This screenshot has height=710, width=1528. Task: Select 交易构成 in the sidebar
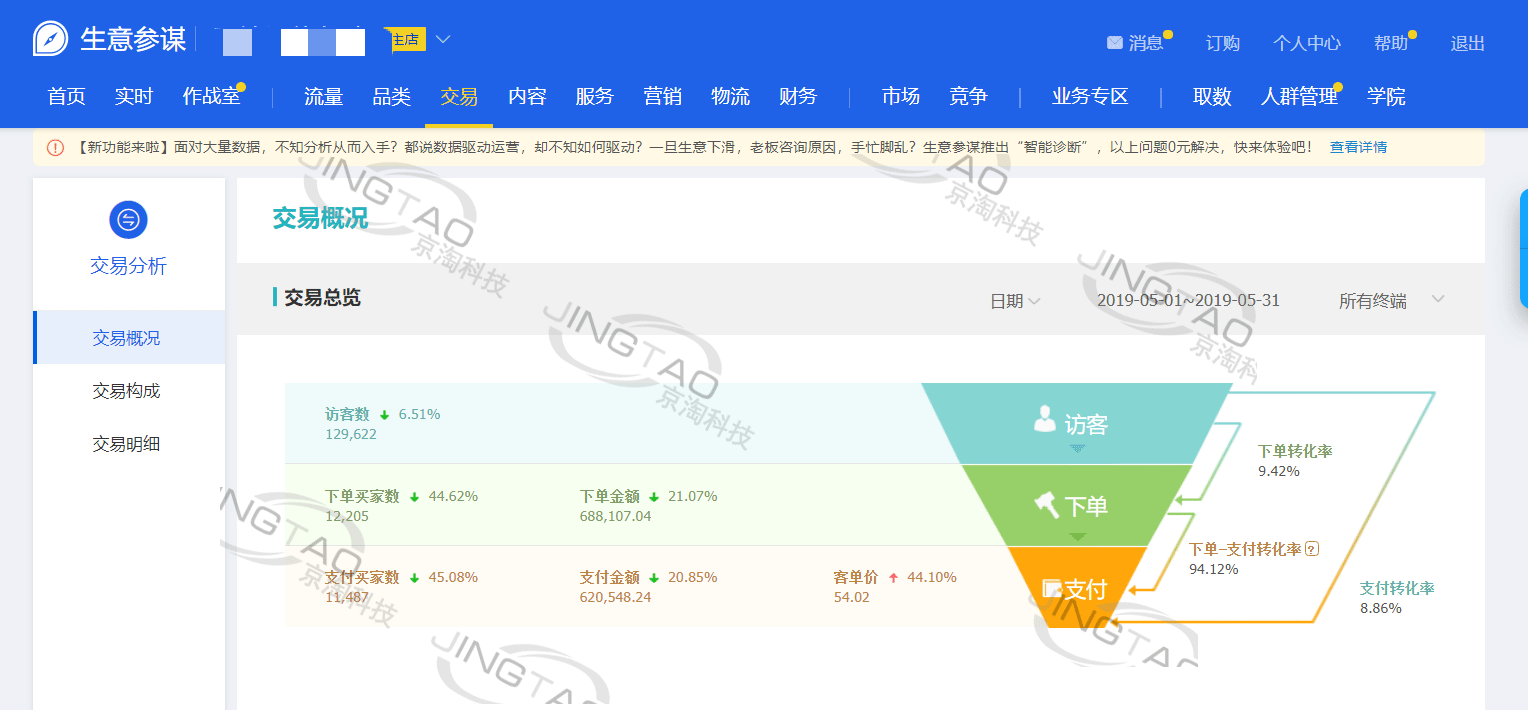click(x=126, y=391)
